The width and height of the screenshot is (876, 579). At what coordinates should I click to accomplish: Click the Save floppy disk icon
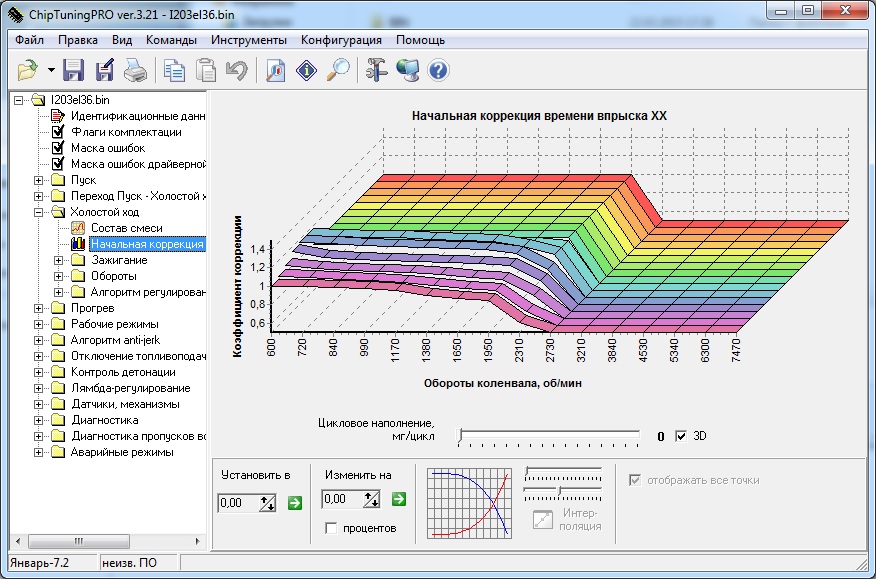pyautogui.click(x=73, y=70)
